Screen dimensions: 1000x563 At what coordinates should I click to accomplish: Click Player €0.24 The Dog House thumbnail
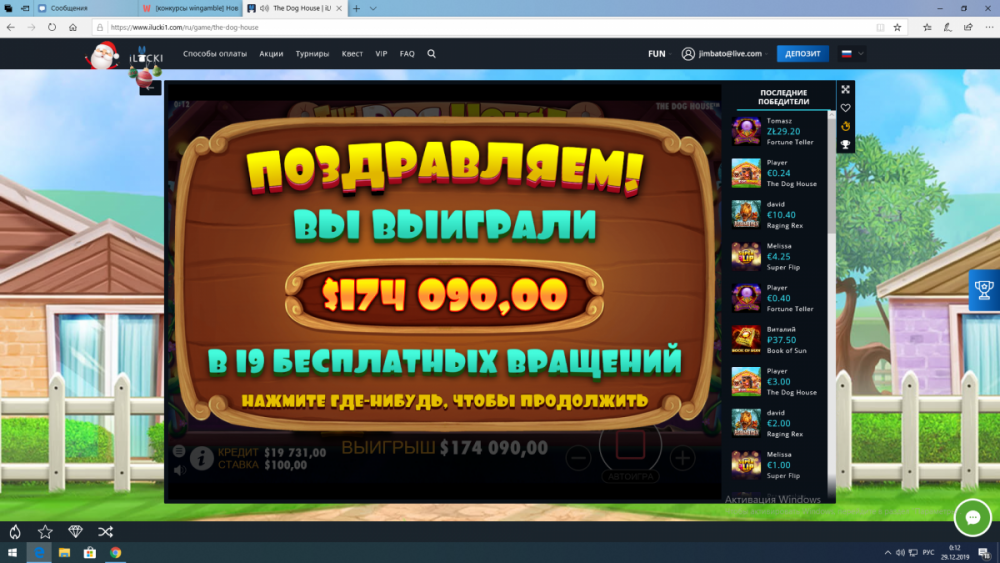tap(746, 173)
